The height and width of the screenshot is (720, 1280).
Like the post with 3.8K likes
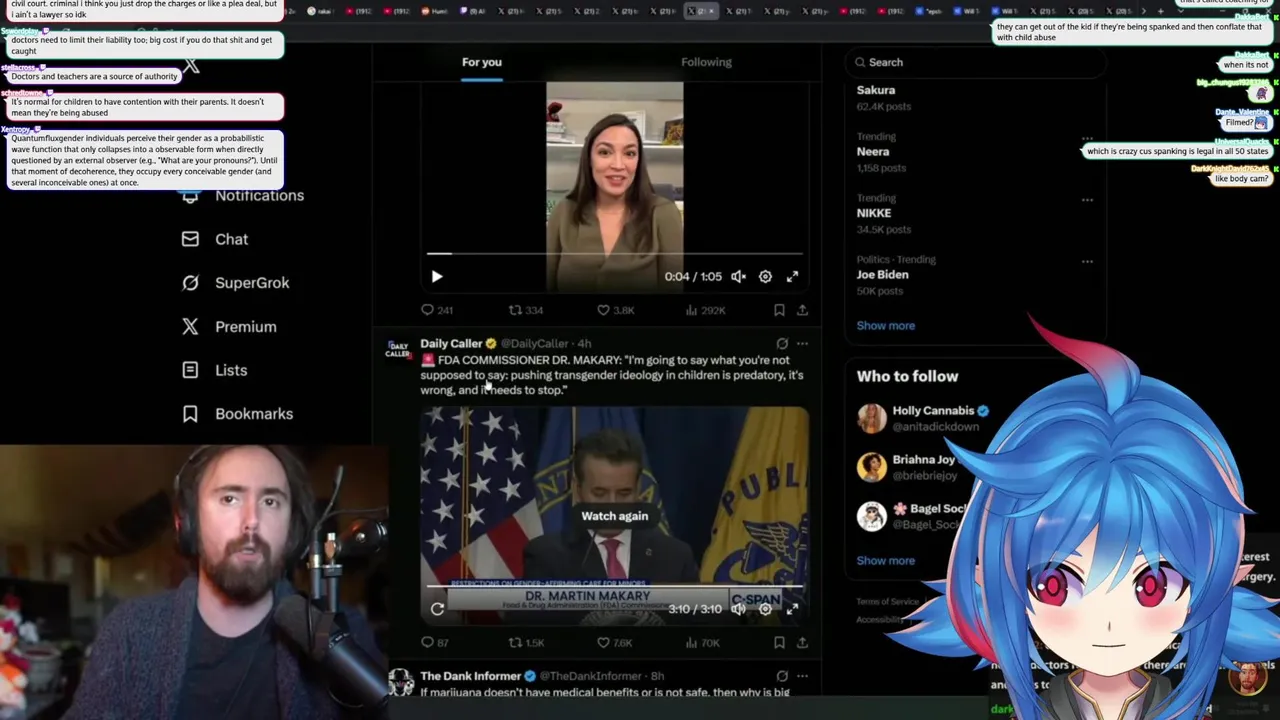click(x=615, y=310)
